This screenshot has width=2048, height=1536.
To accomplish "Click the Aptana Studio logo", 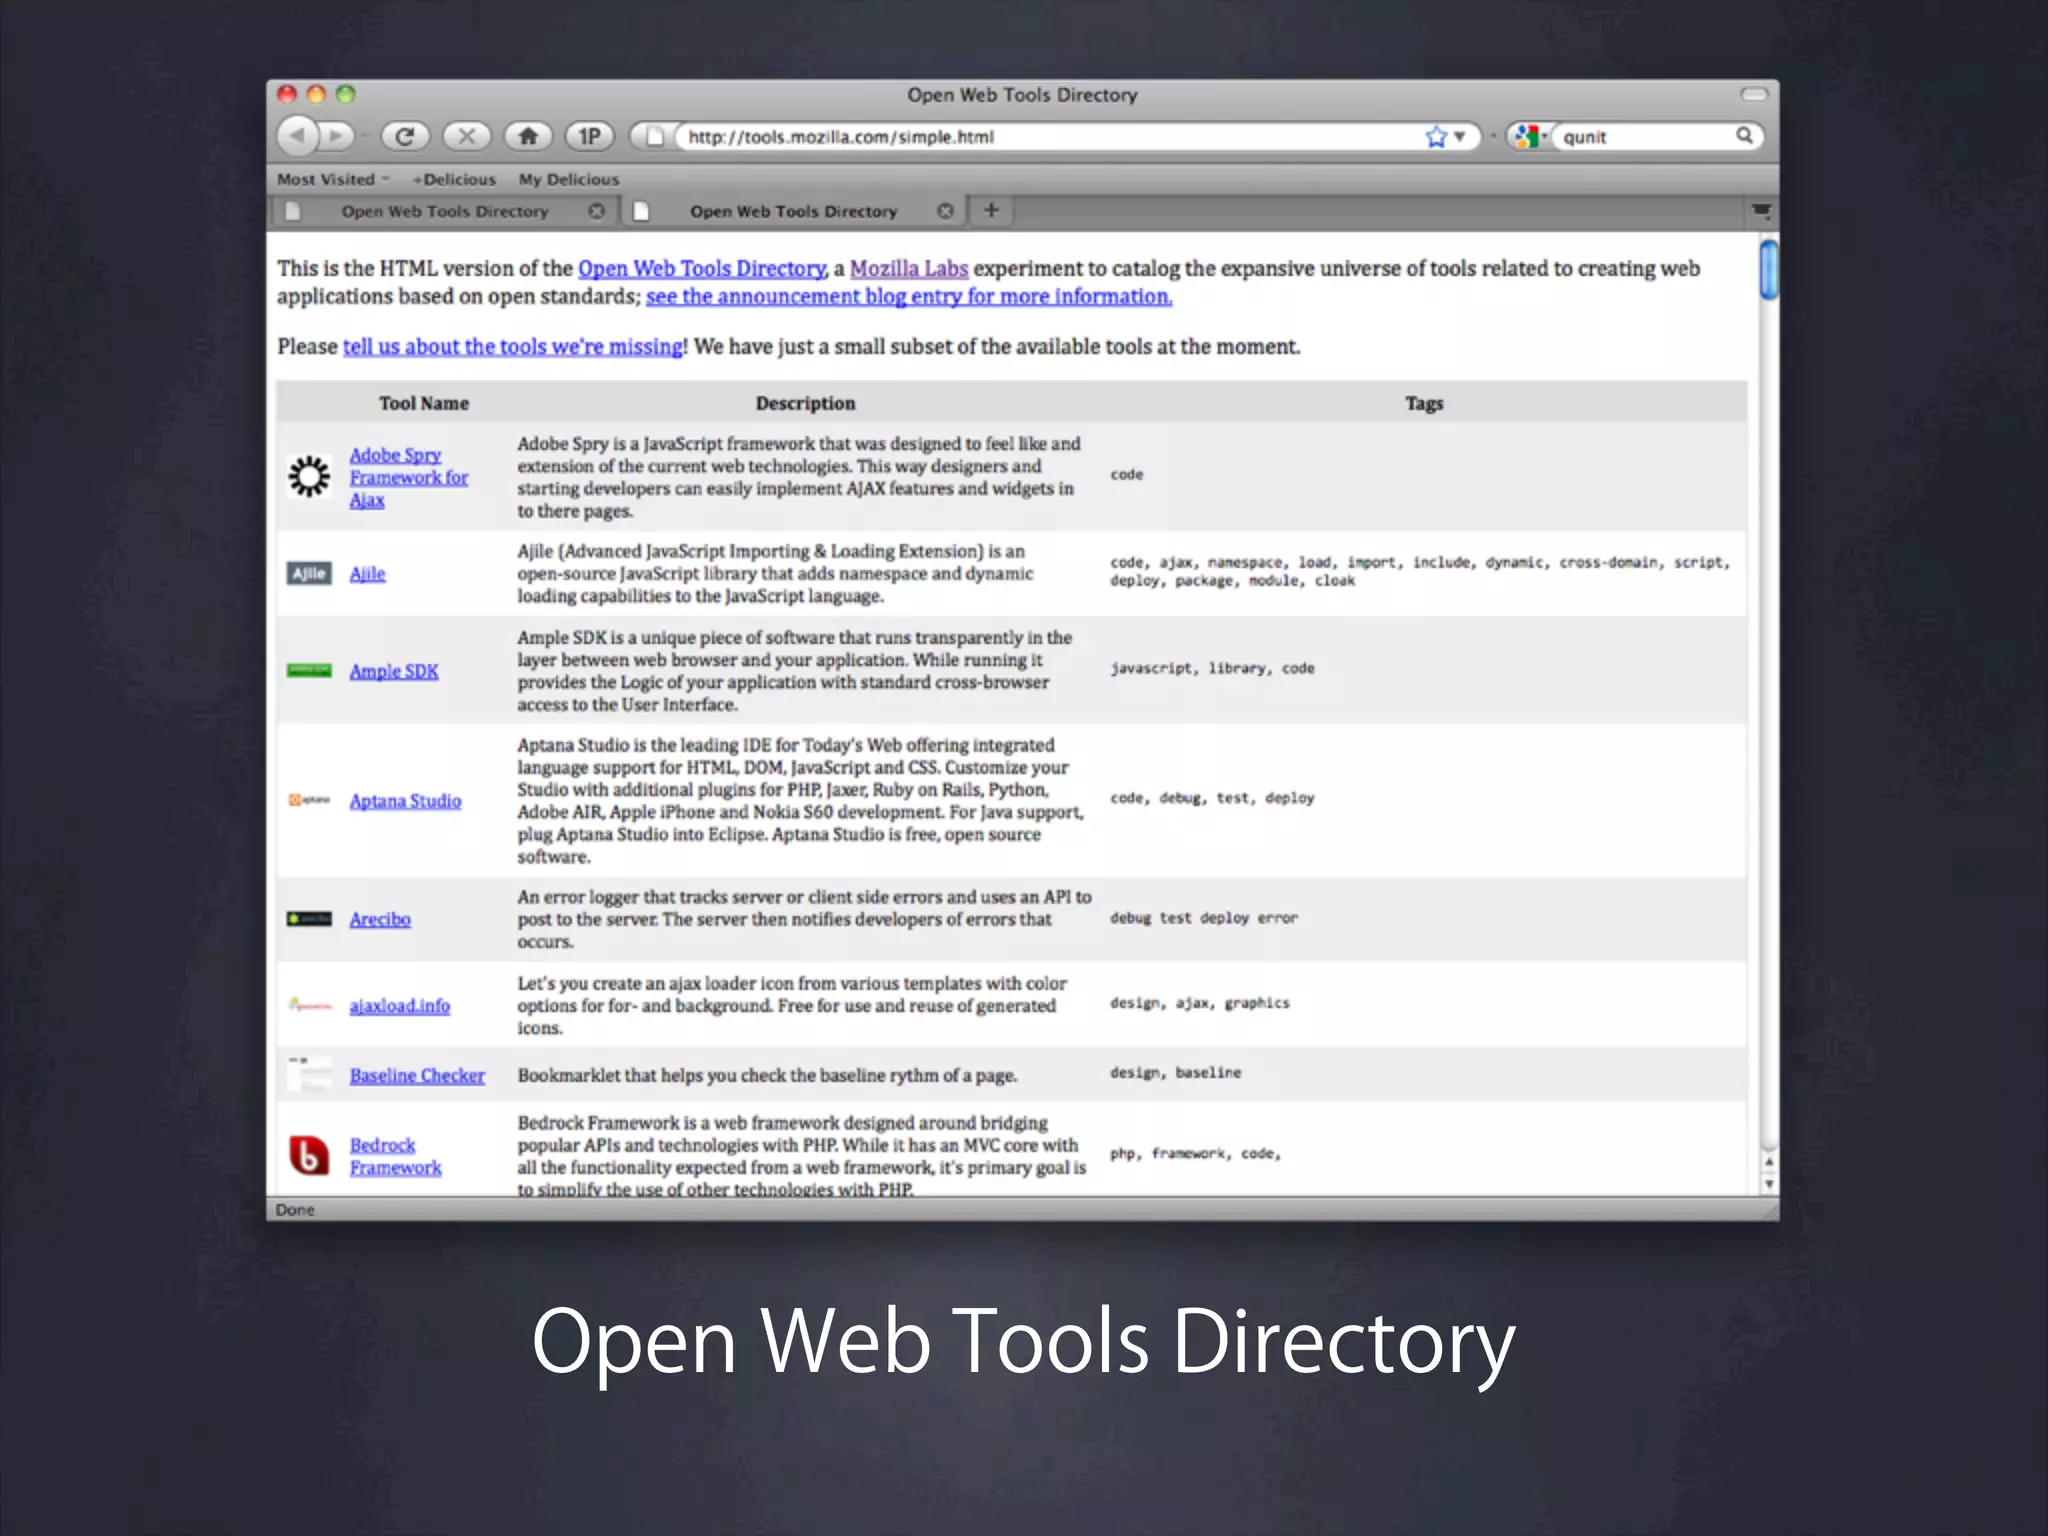I will point(309,800).
